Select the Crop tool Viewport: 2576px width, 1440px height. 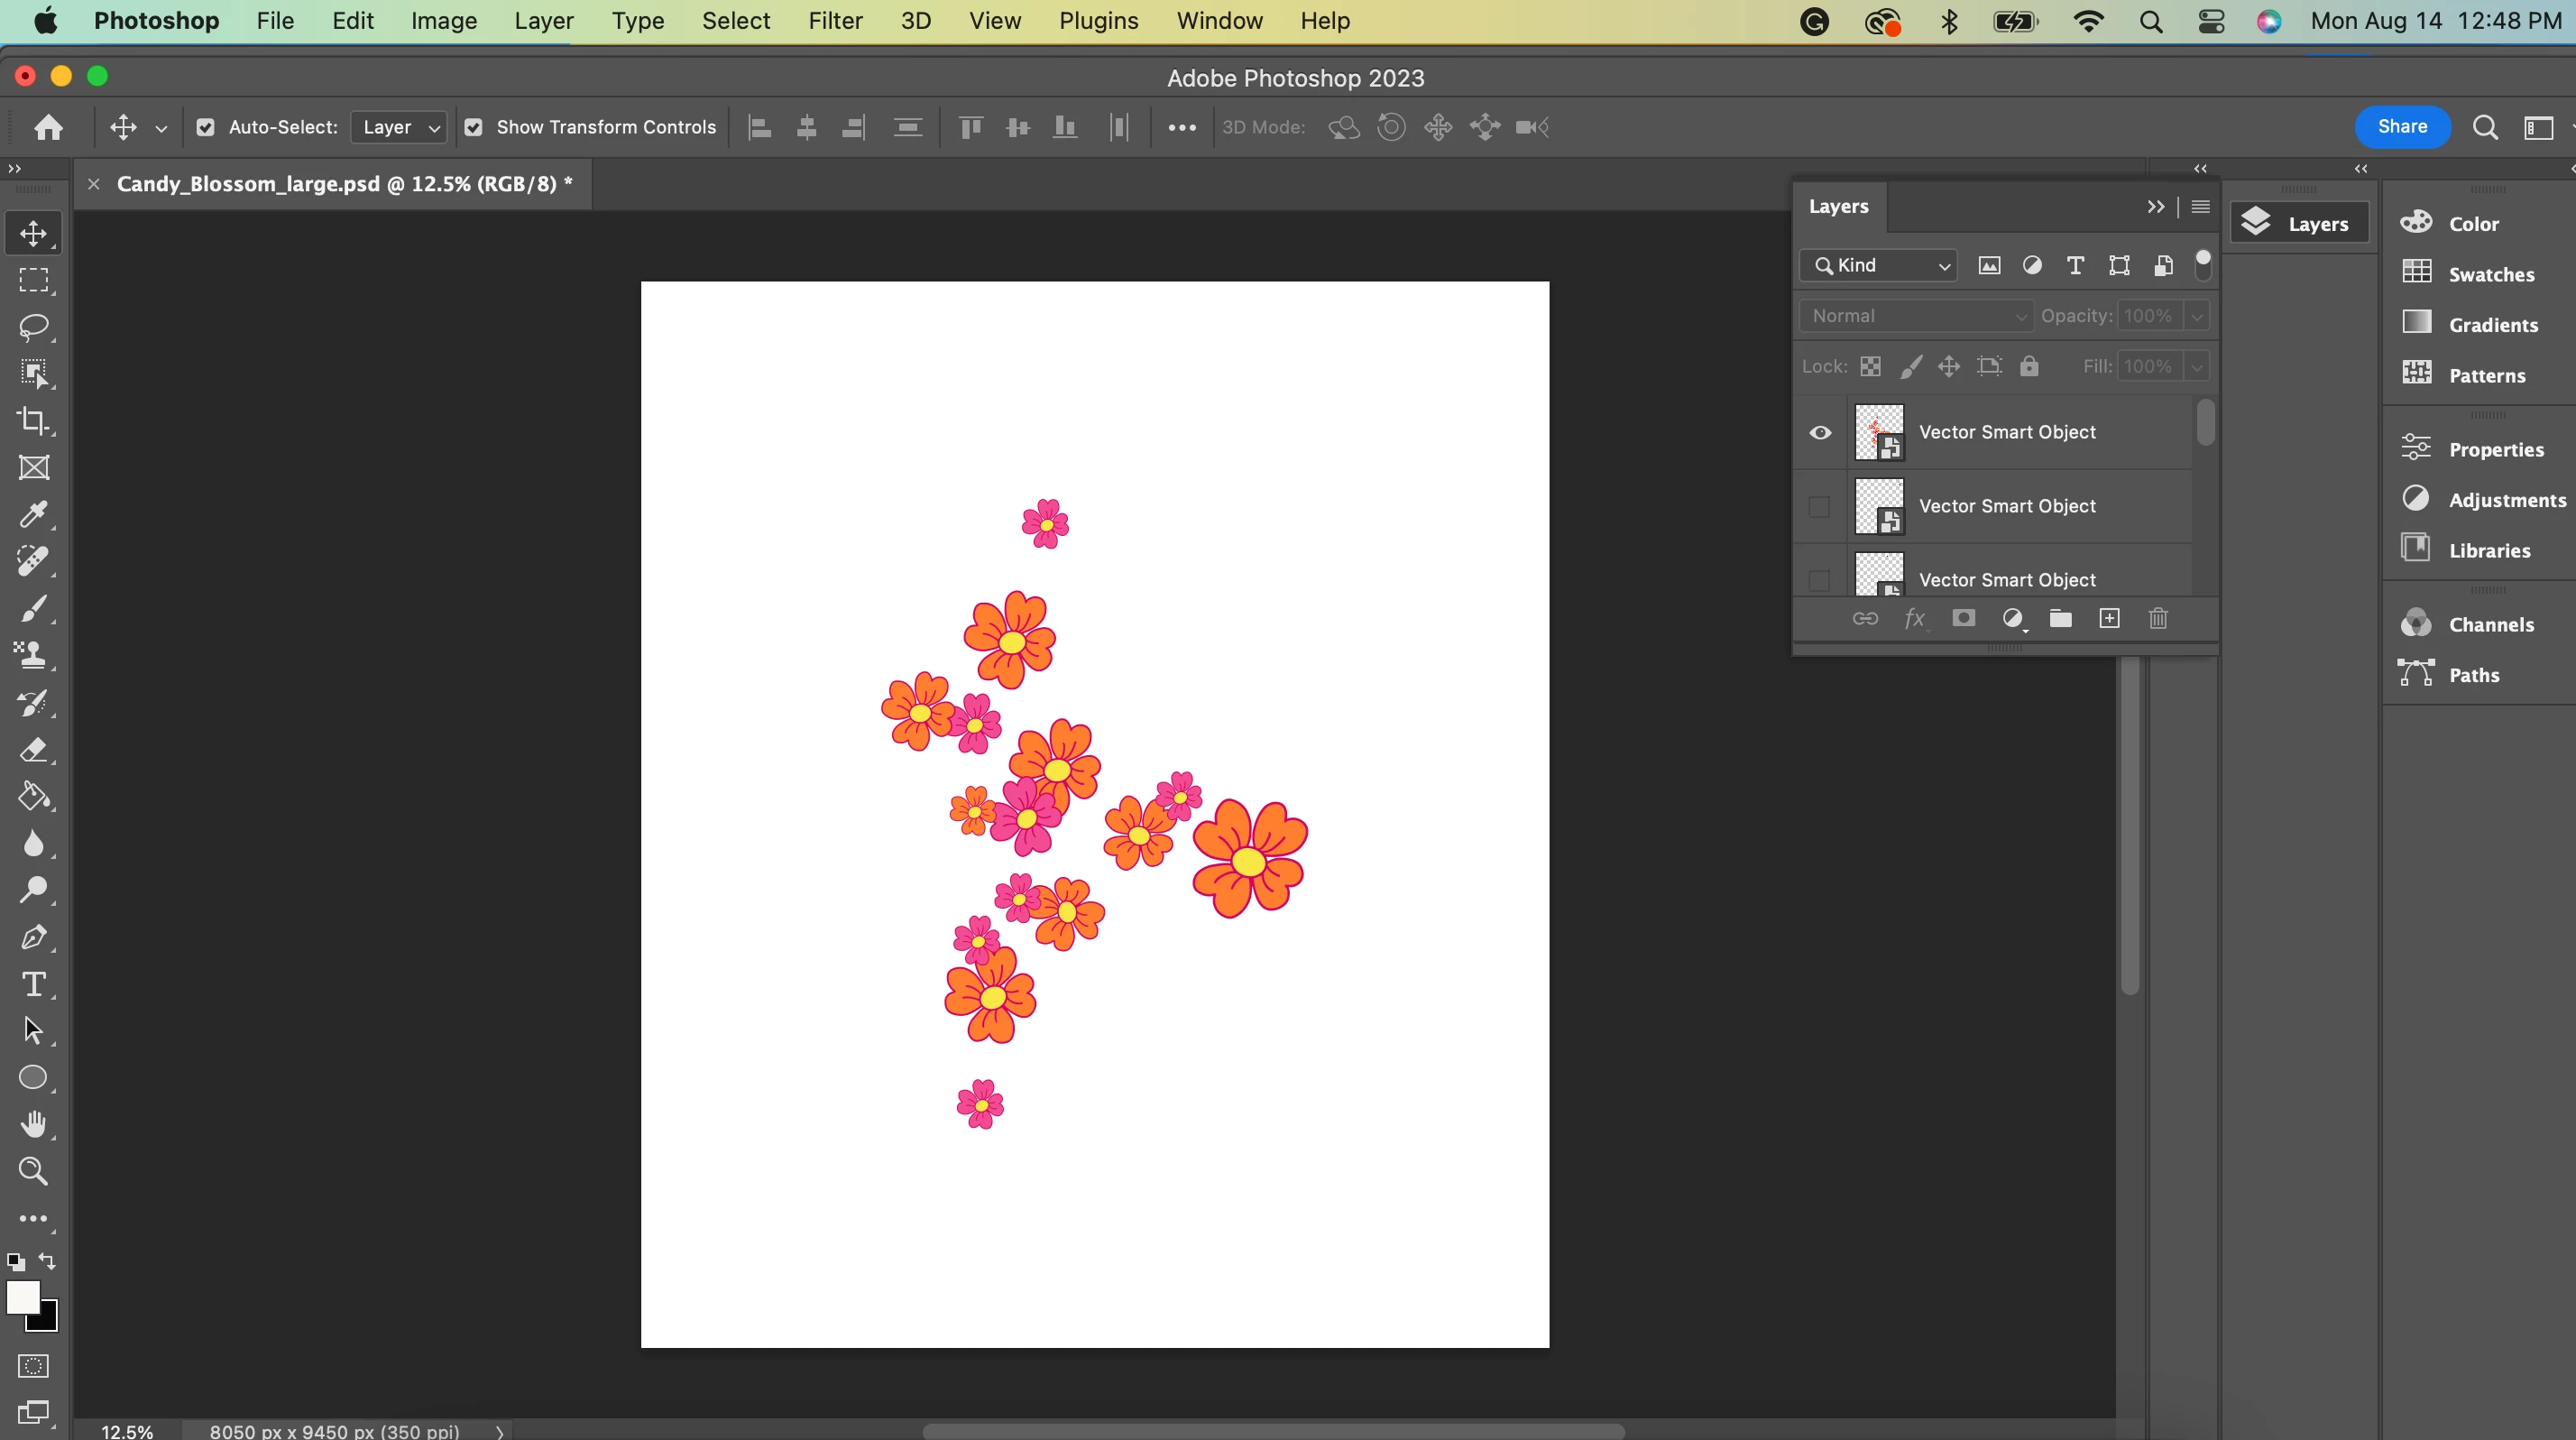coord(33,421)
